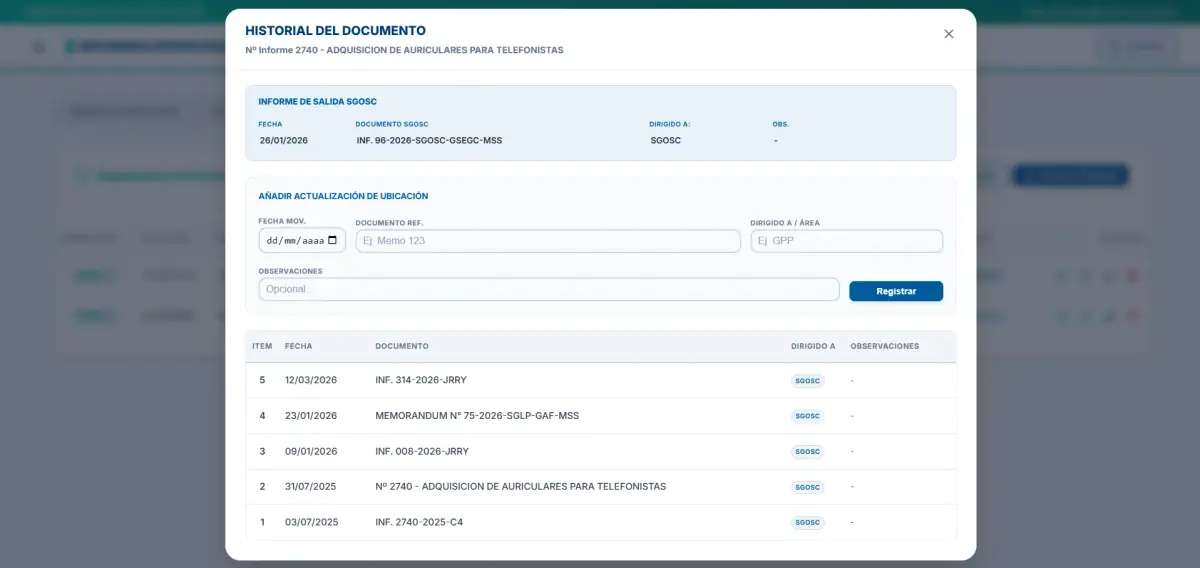Click the Nº Informe 2740 subtitle
The height and width of the screenshot is (568, 1200).
(404, 50)
